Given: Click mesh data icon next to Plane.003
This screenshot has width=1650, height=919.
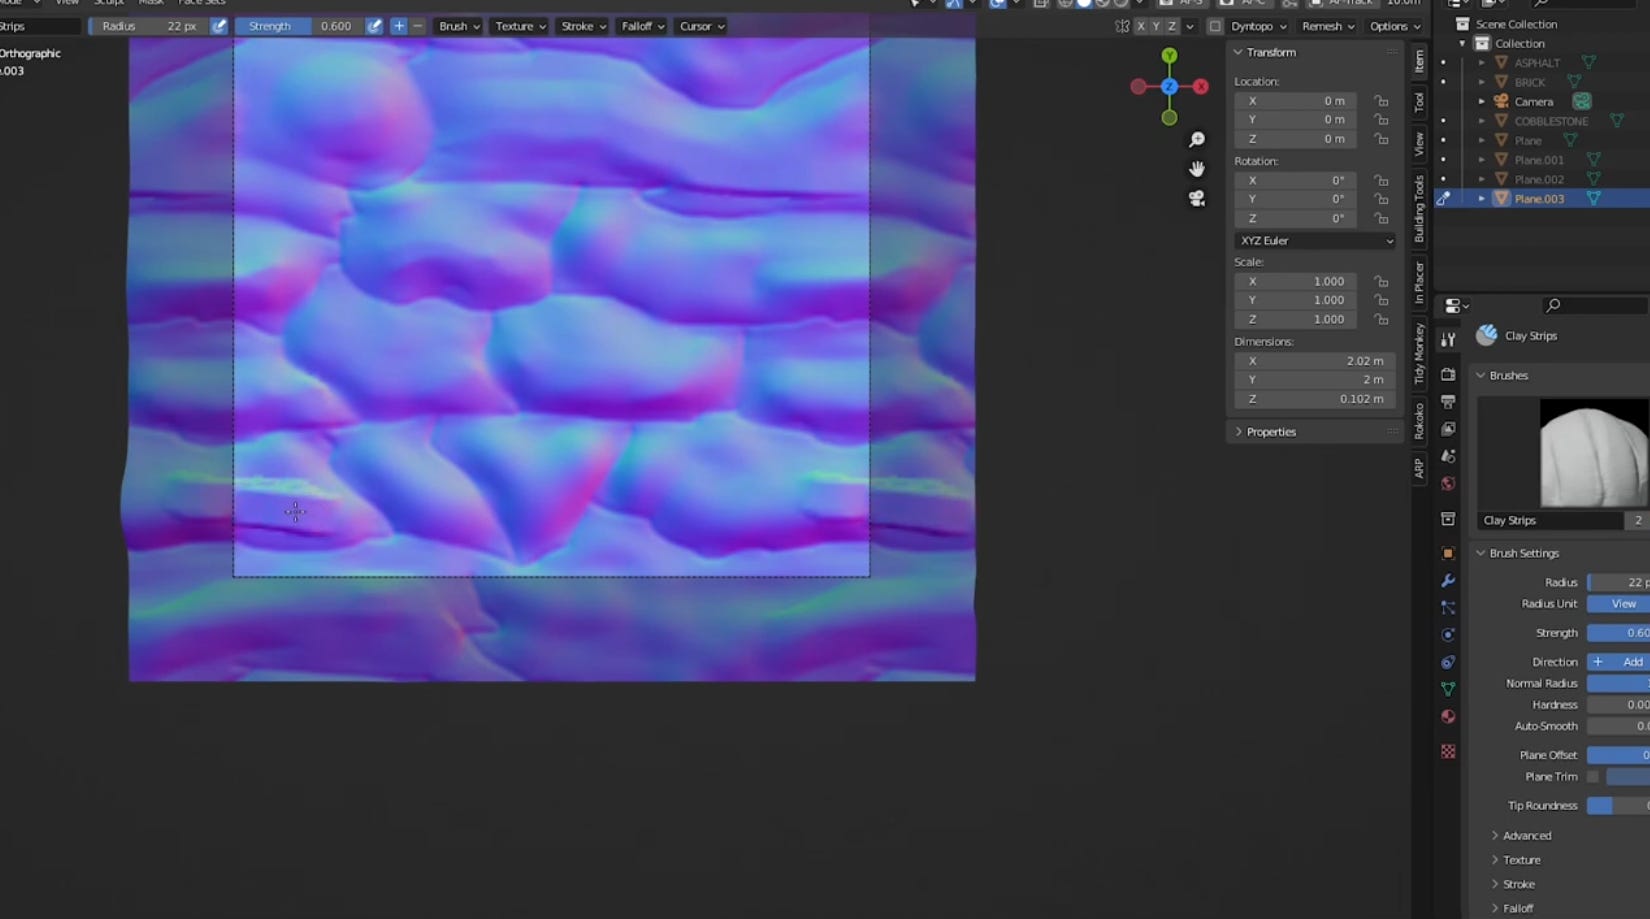Looking at the screenshot, I should point(1594,199).
